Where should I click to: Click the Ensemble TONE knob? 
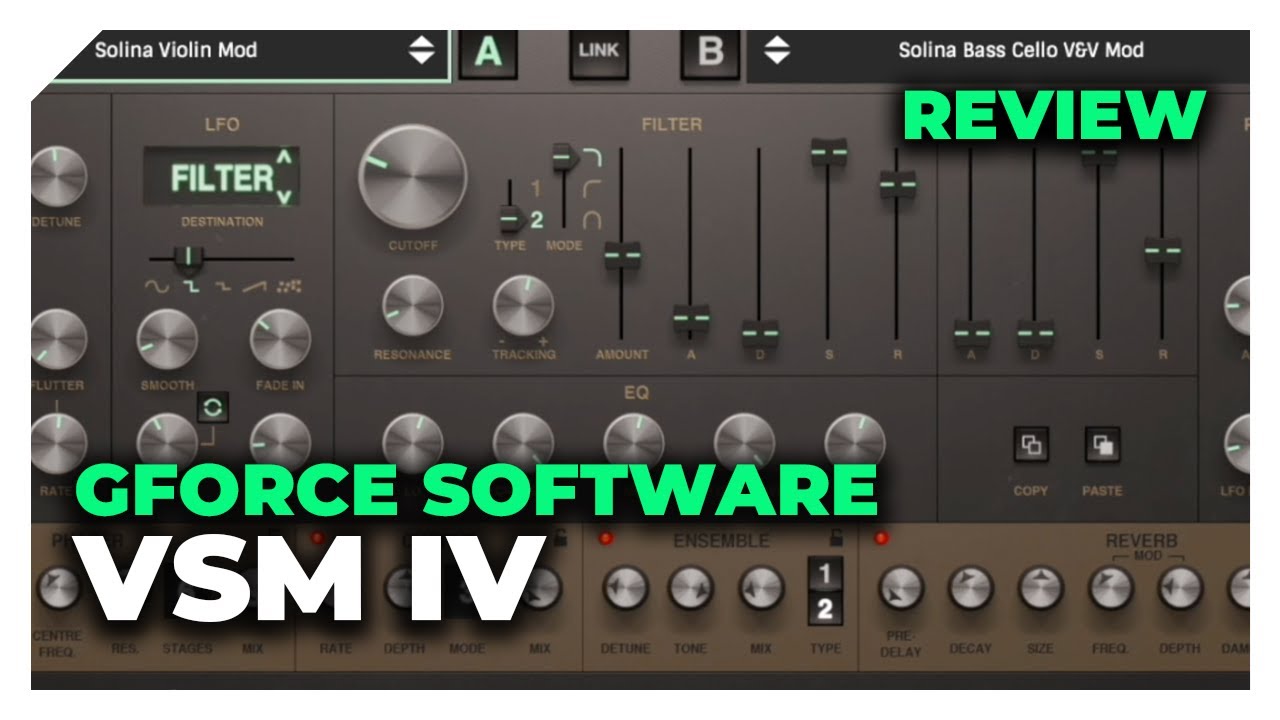[x=691, y=589]
